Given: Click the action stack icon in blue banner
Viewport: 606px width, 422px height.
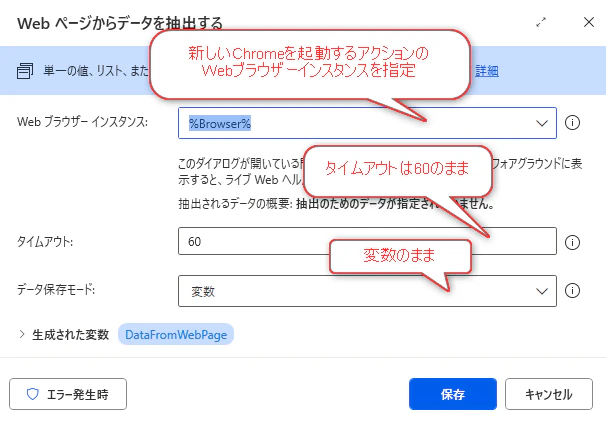Looking at the screenshot, I should click(x=25, y=71).
